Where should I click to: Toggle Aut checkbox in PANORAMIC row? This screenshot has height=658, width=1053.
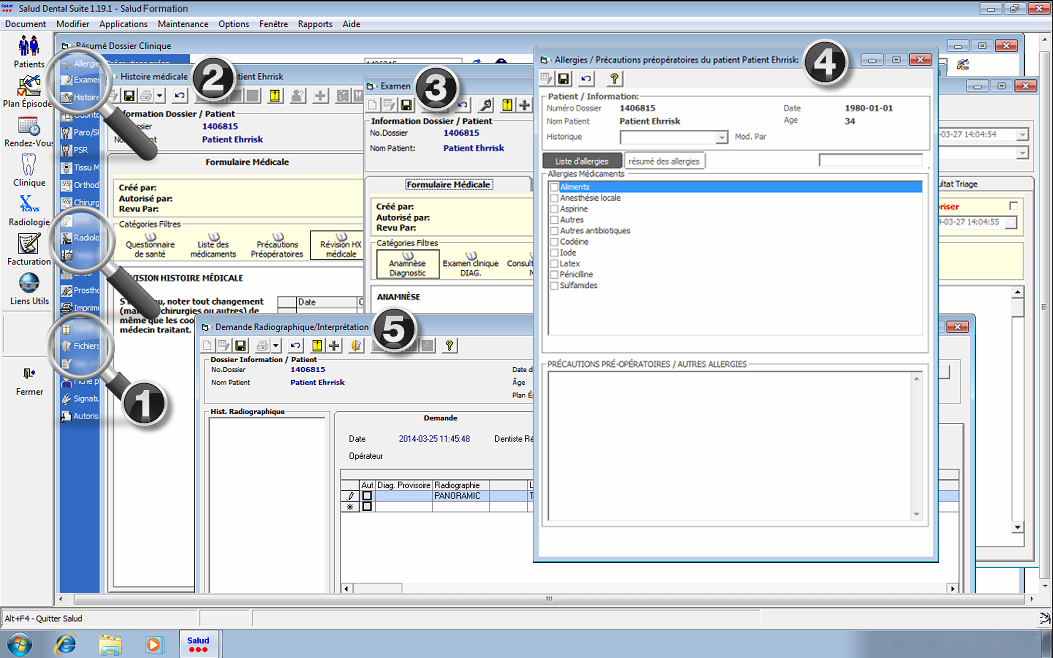[367, 496]
